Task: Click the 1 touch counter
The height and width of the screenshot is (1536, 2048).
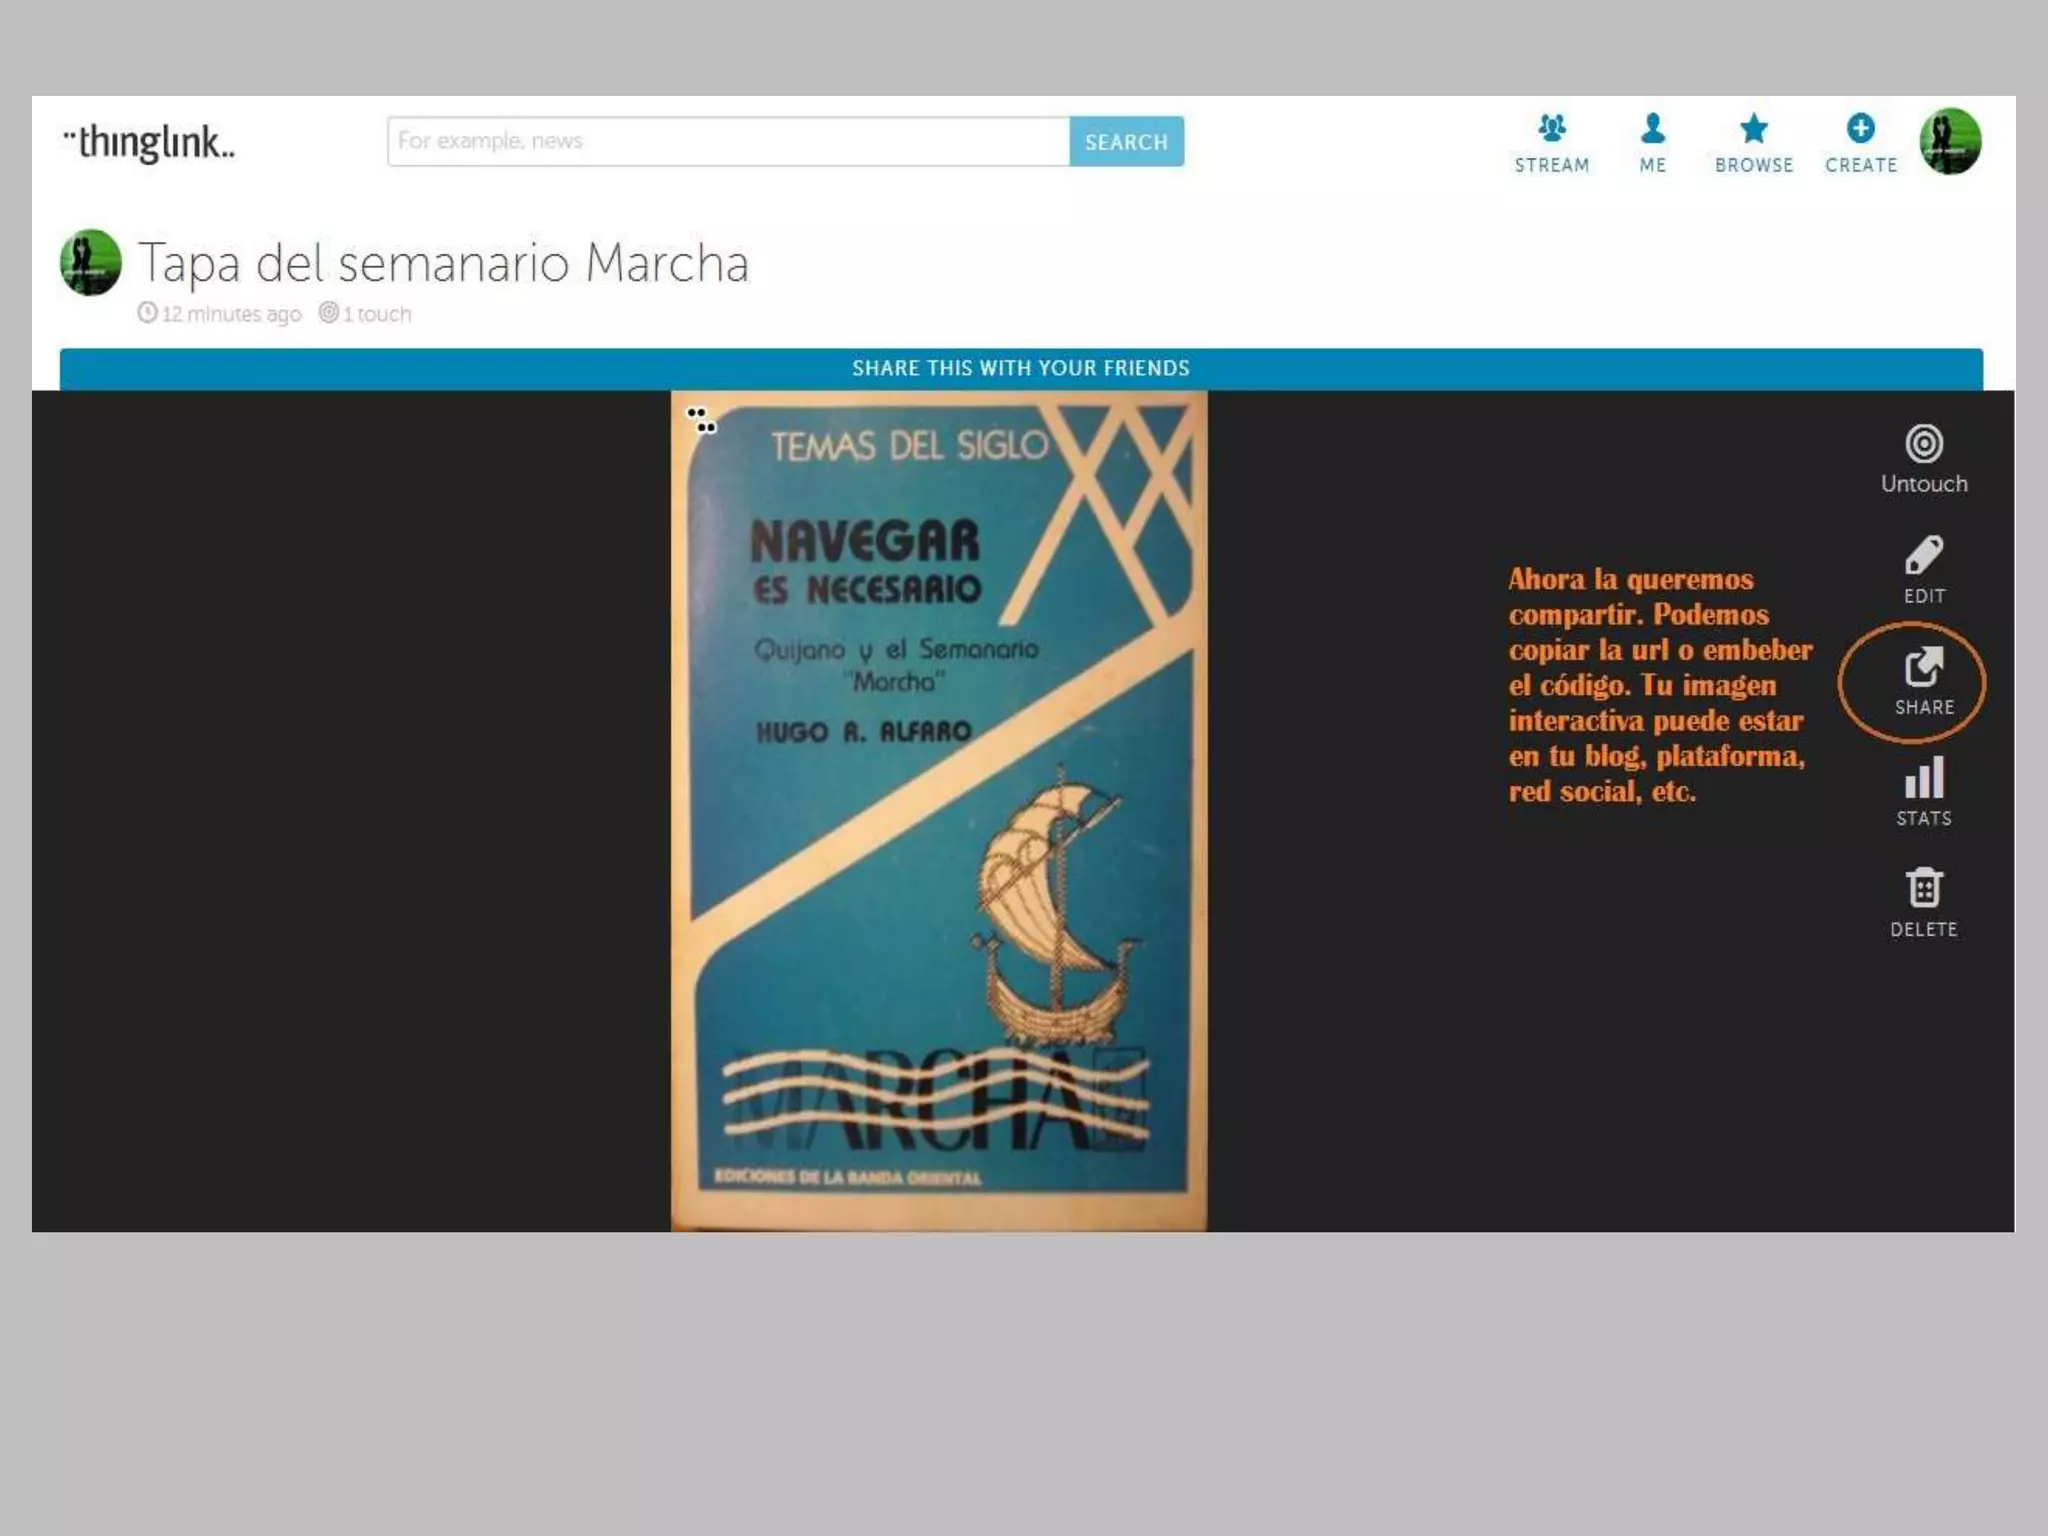Action: pos(366,314)
